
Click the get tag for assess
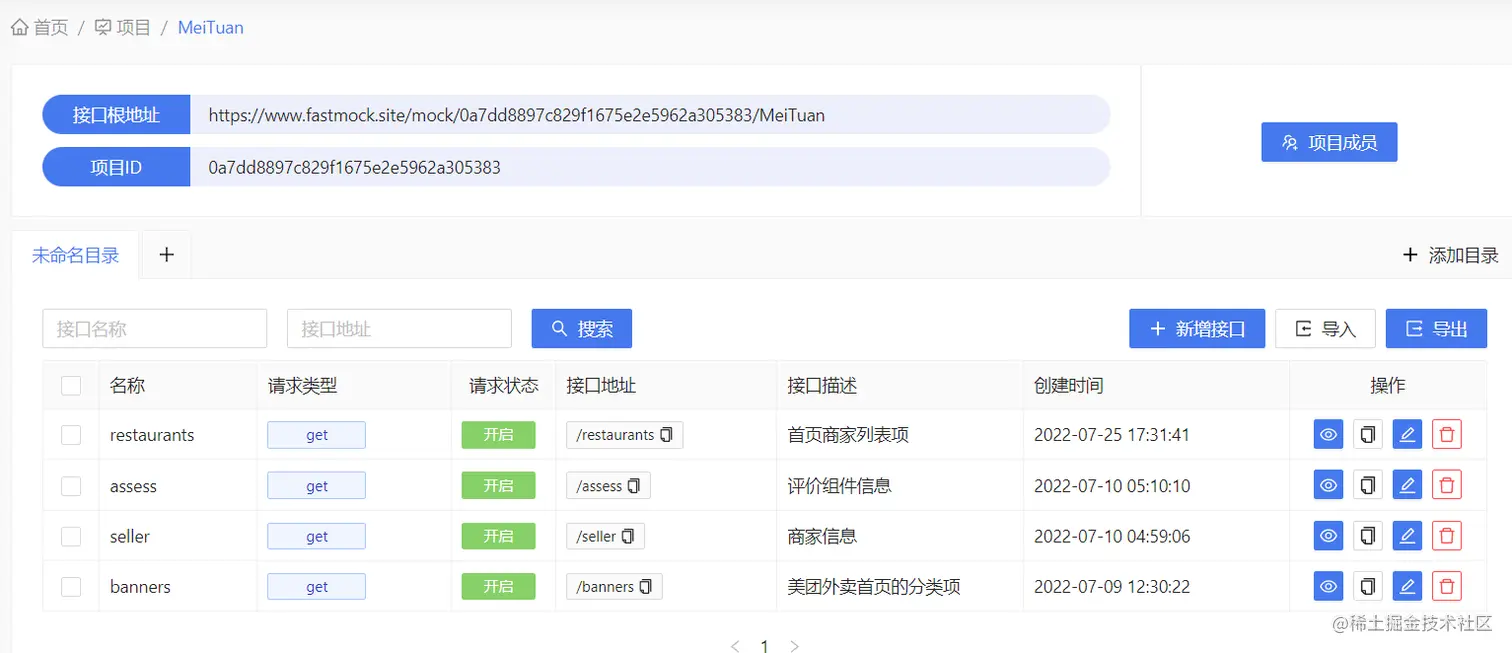316,486
